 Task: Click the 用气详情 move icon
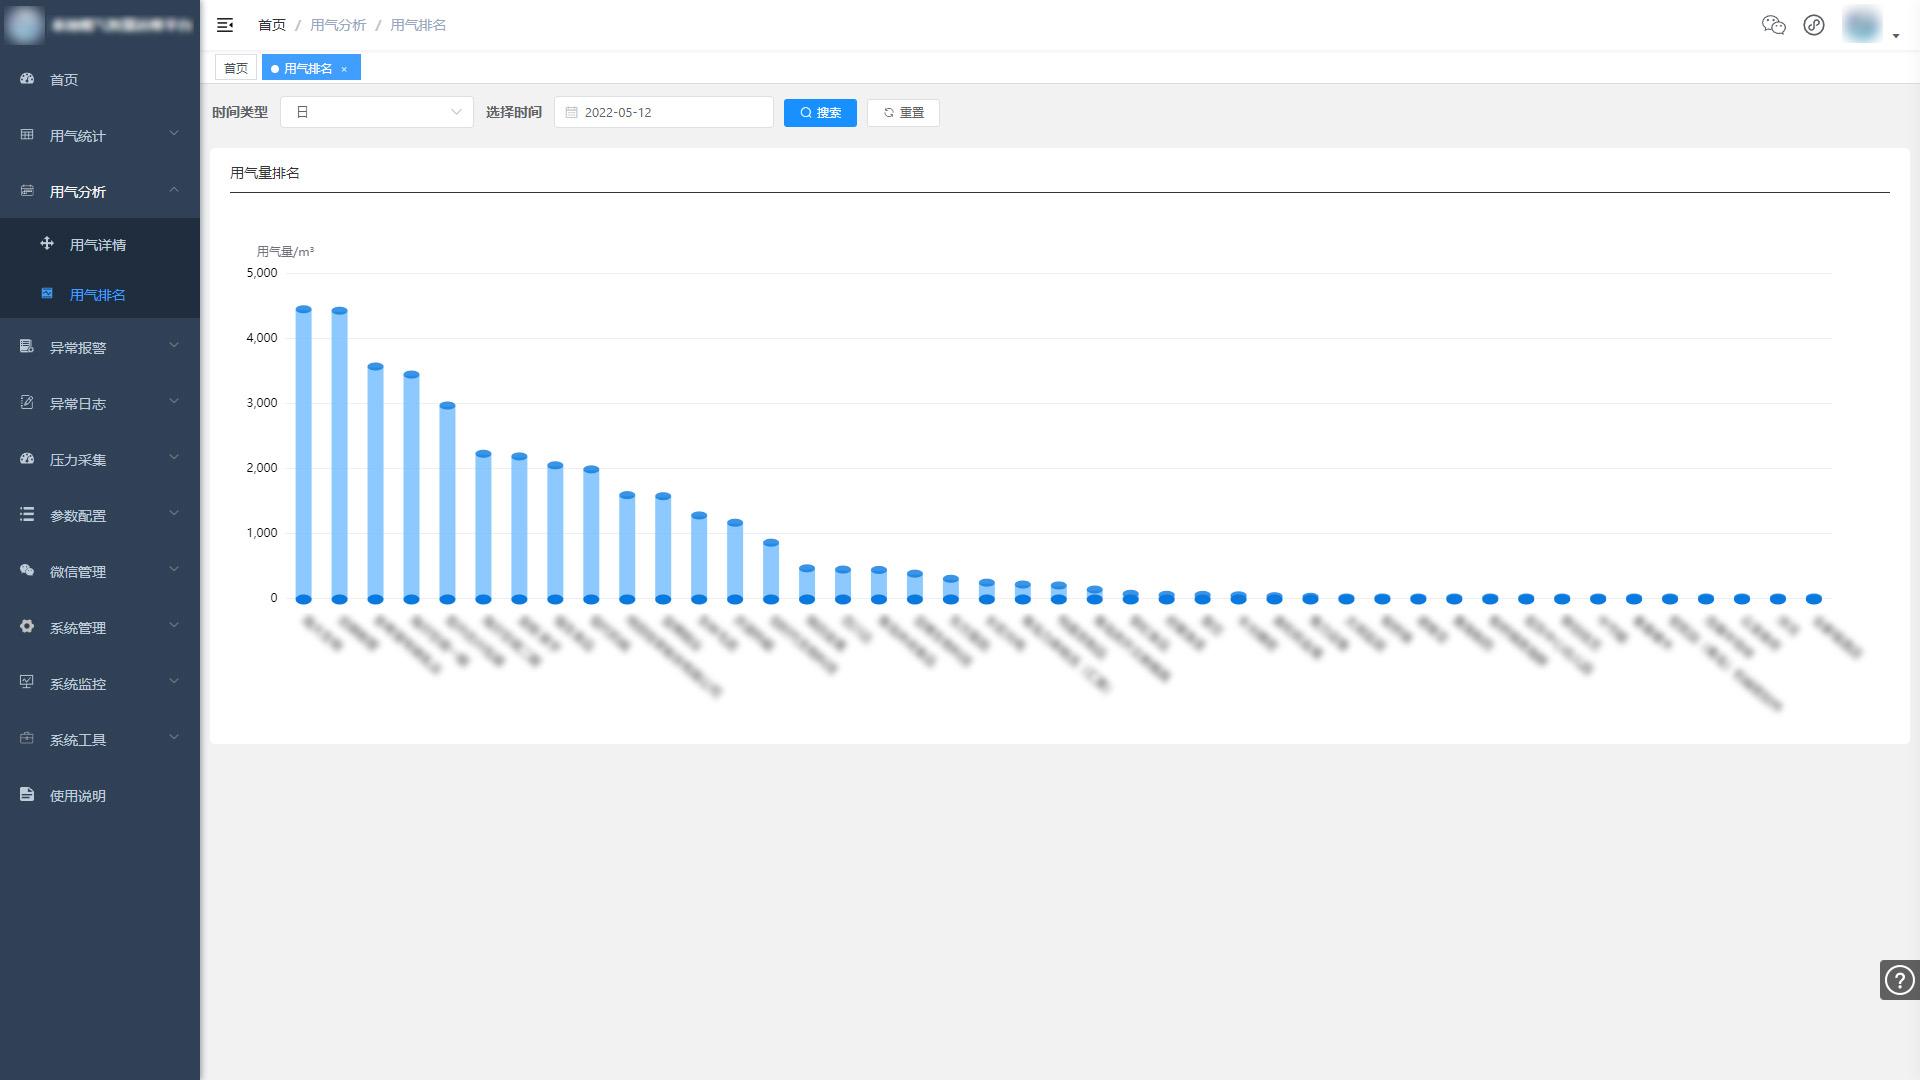(47, 243)
